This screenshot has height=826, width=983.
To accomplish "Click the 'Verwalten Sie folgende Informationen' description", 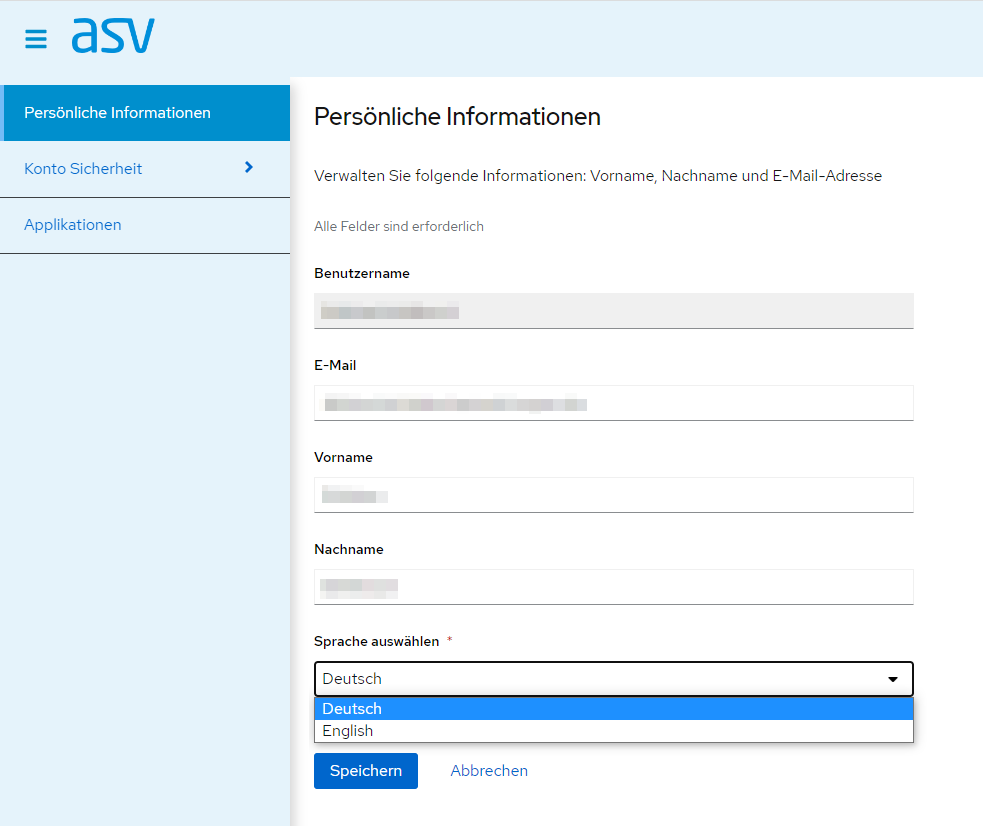I will tap(597, 176).
